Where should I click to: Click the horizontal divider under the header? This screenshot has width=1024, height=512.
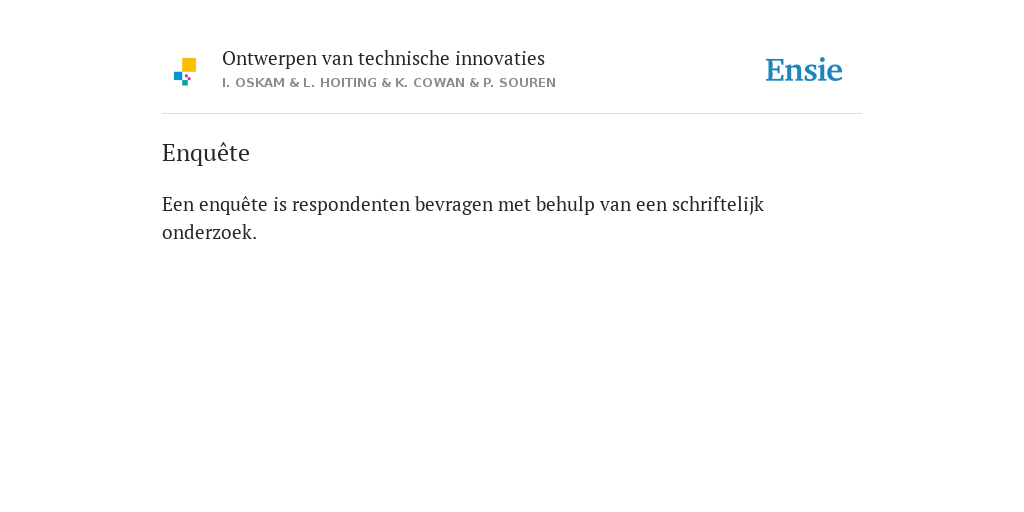coord(512,114)
